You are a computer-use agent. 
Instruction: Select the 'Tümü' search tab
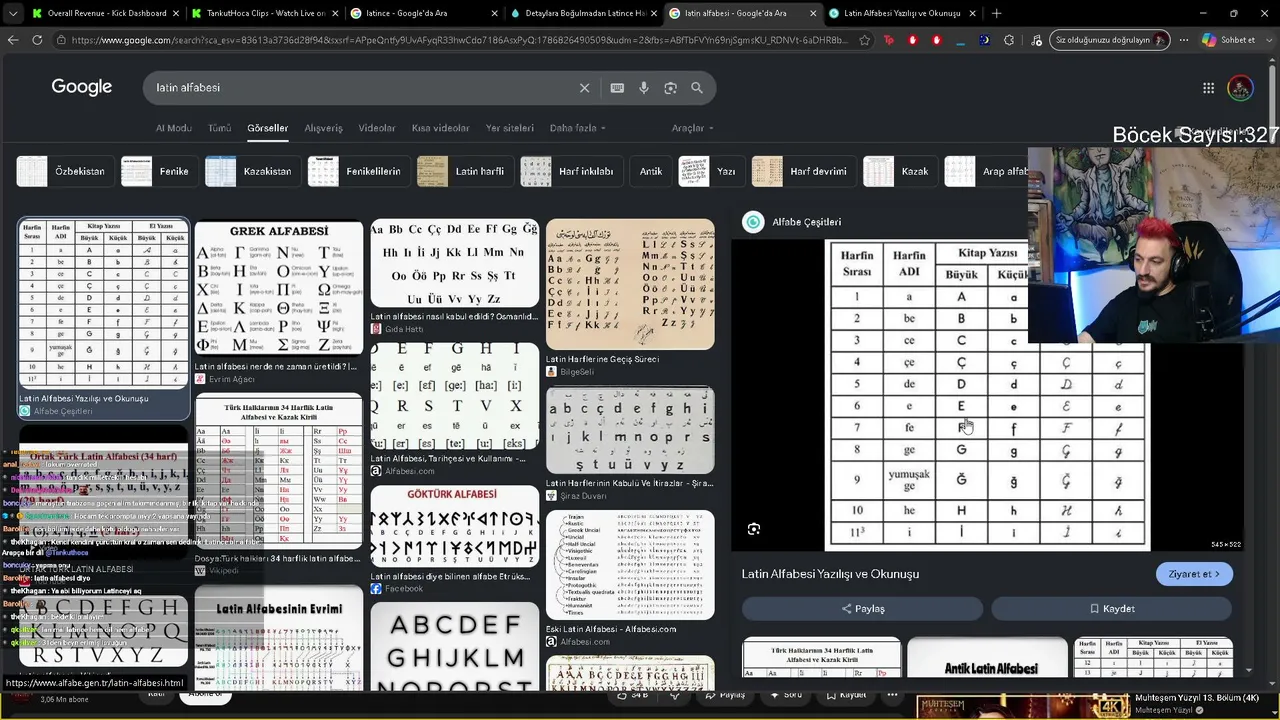pos(219,128)
